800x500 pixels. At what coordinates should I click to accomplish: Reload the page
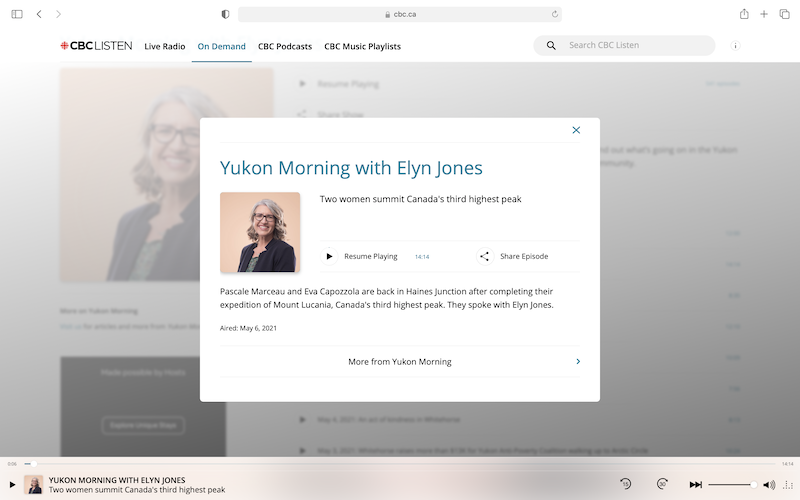pyautogui.click(x=555, y=14)
